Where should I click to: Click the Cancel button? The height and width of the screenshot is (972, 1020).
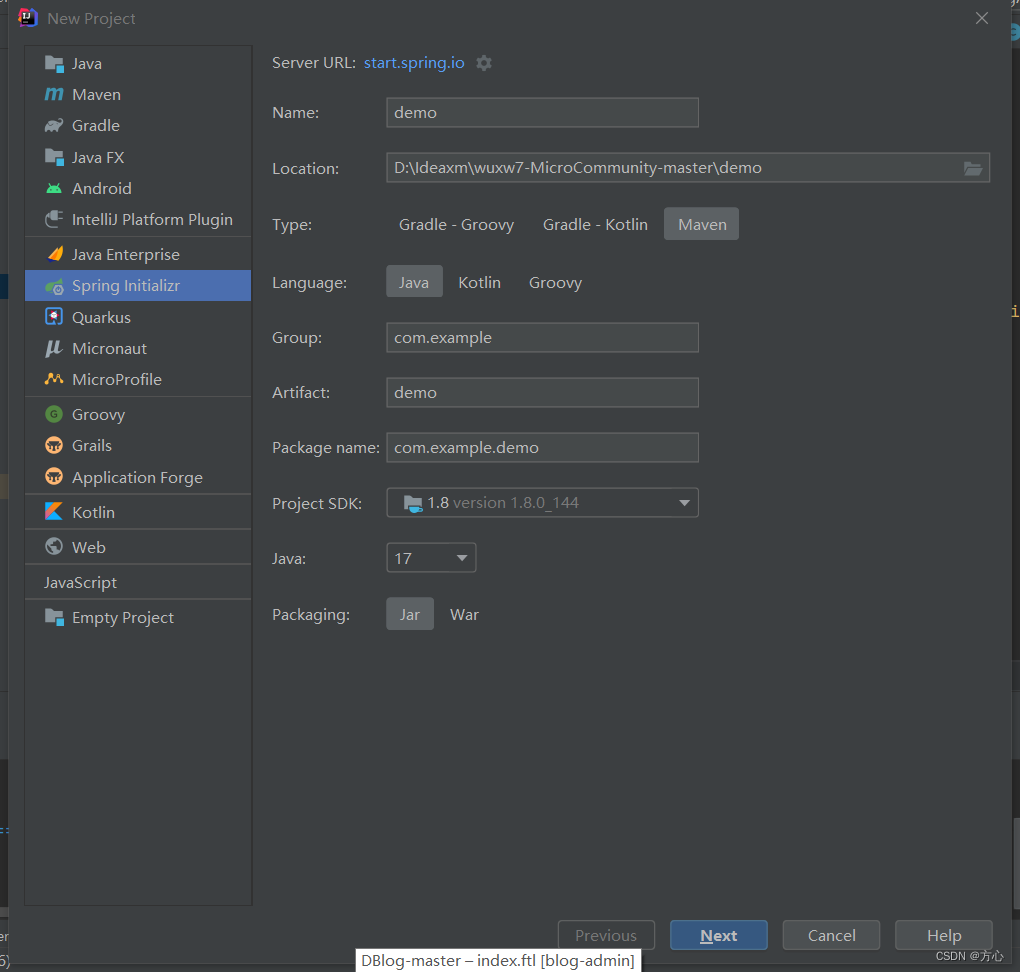pos(831,935)
